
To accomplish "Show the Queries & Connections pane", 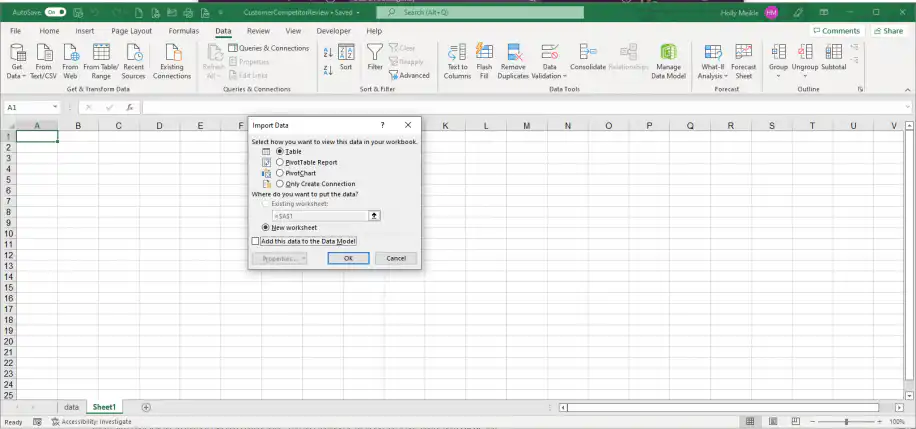I will [x=269, y=48].
